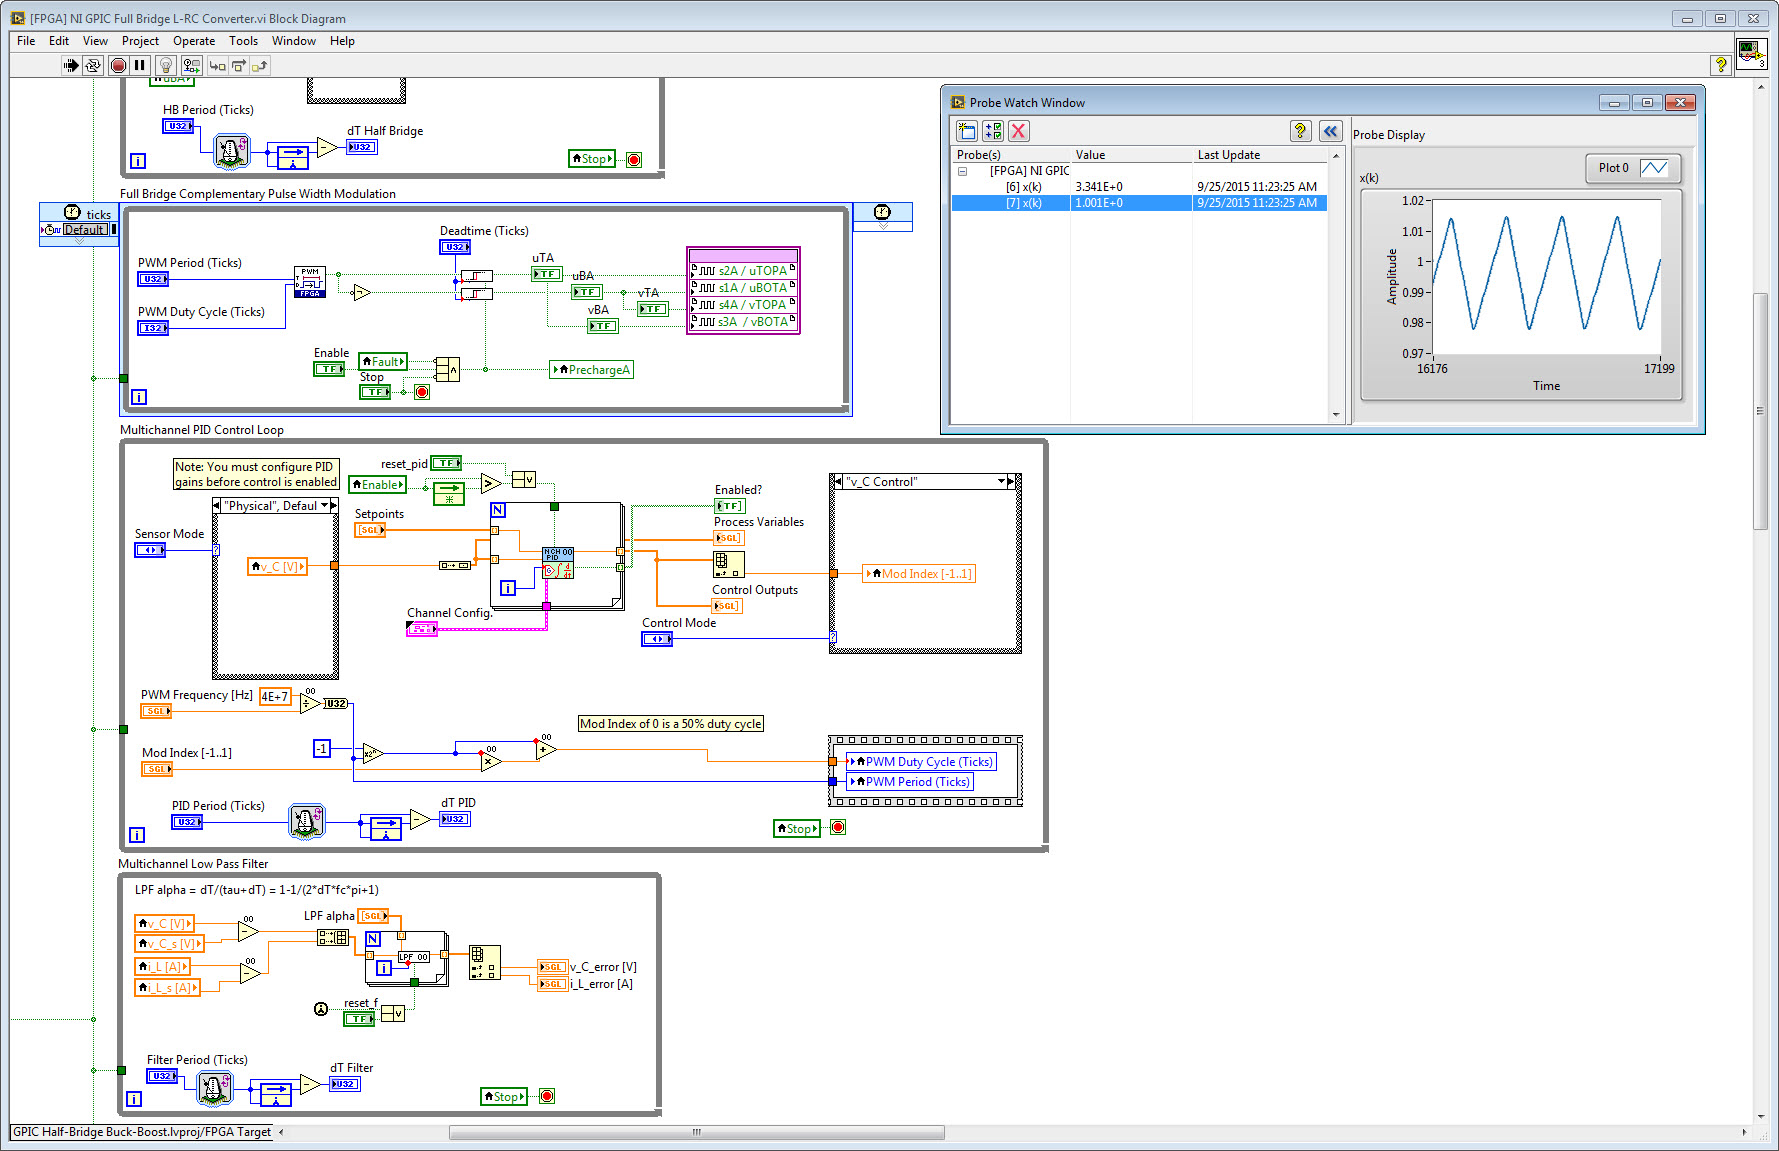Click the uTA boolean indicator
The width and height of the screenshot is (1779, 1151).
pos(546,274)
